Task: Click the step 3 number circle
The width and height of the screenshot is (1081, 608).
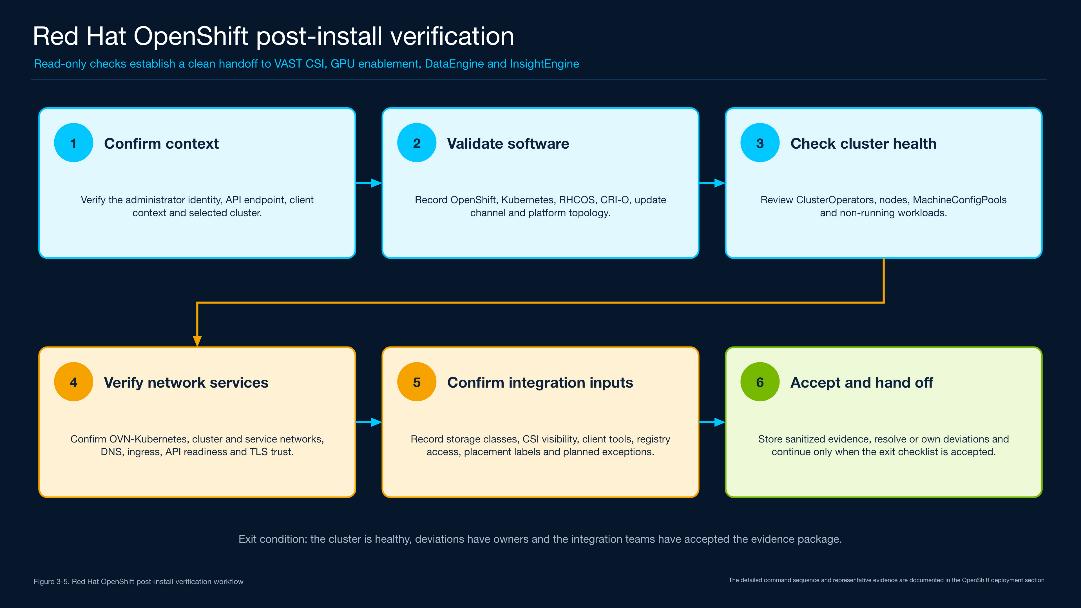Action: (760, 143)
